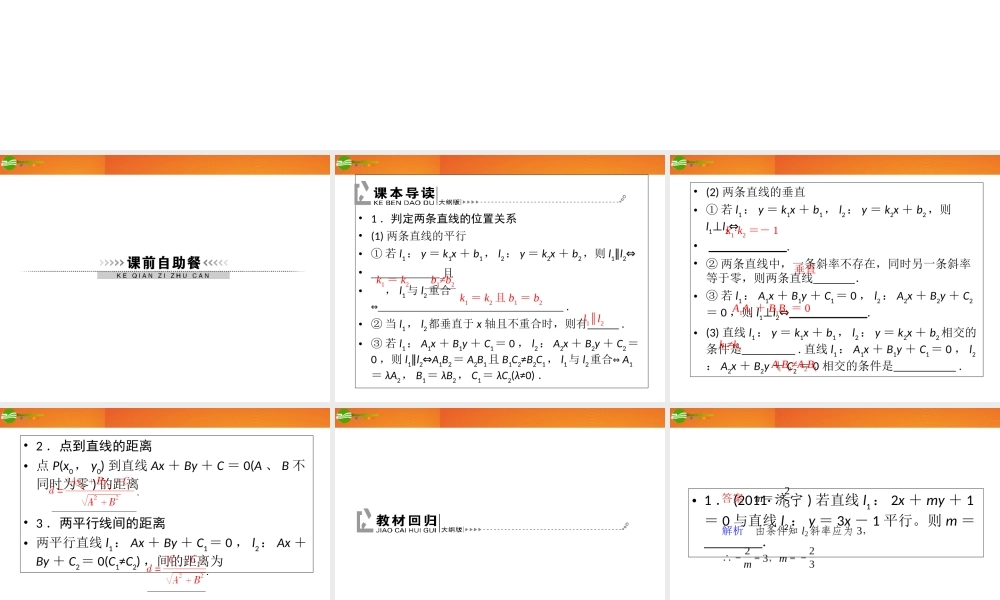Click the 大纲版 tag next to 课本导读

[x=449, y=202]
